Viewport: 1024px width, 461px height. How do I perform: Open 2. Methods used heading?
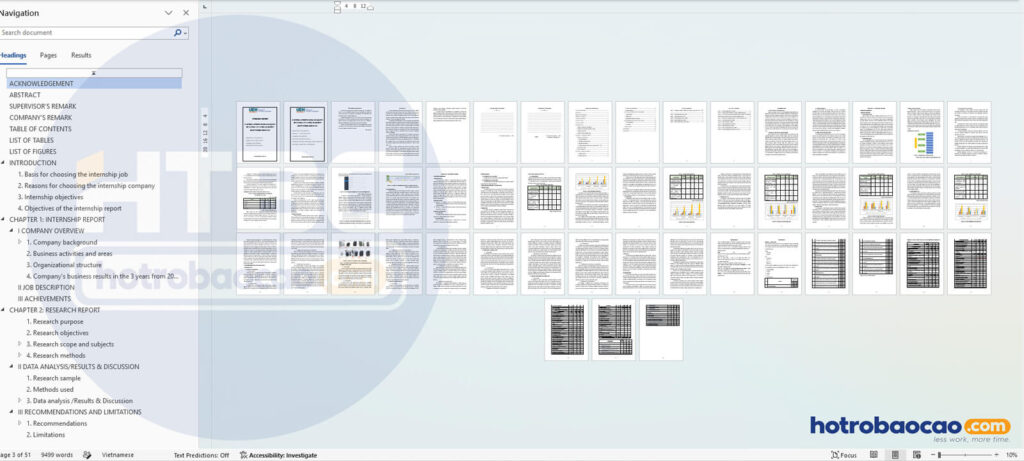point(50,390)
